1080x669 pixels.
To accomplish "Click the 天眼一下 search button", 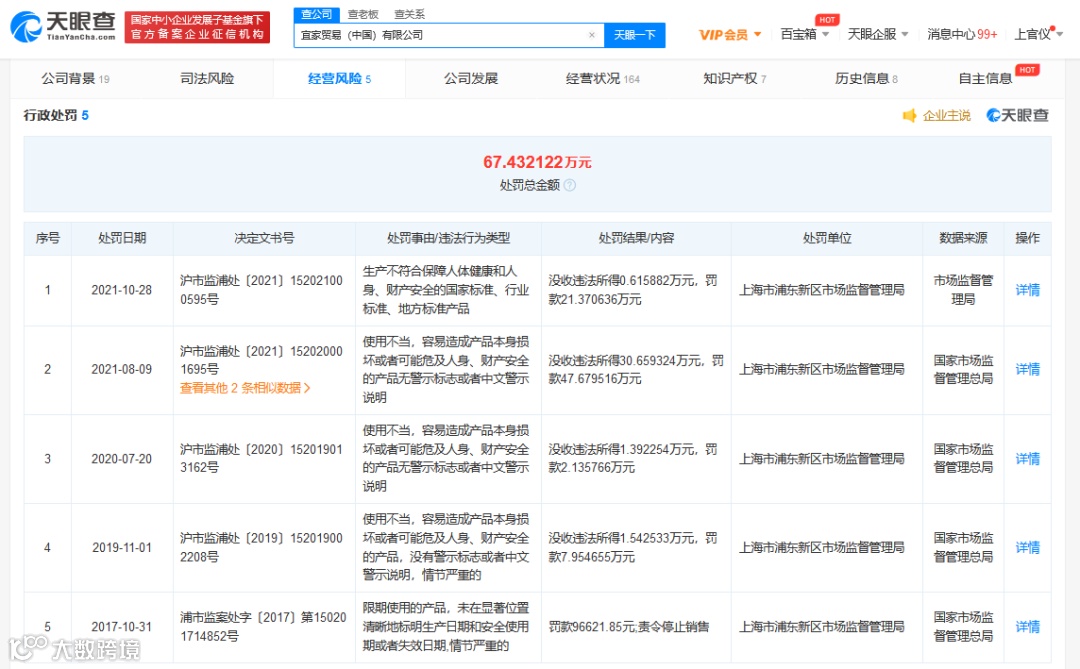I will (634, 35).
